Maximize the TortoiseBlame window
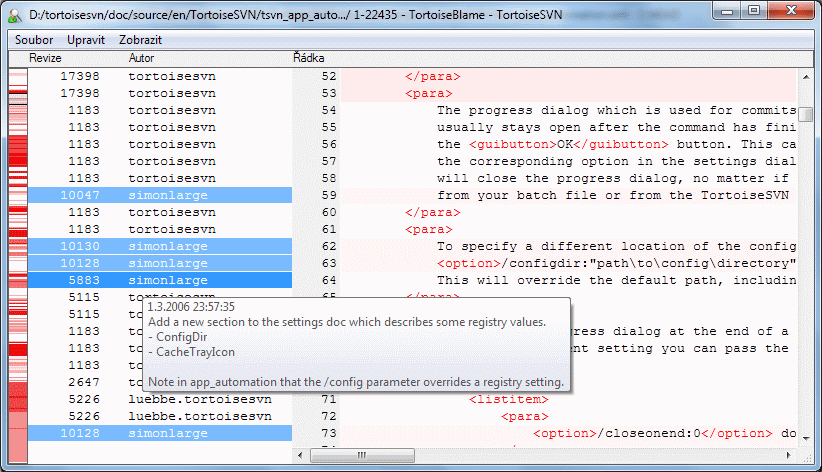Viewport: 822px width, 472px height. tap(754, 10)
